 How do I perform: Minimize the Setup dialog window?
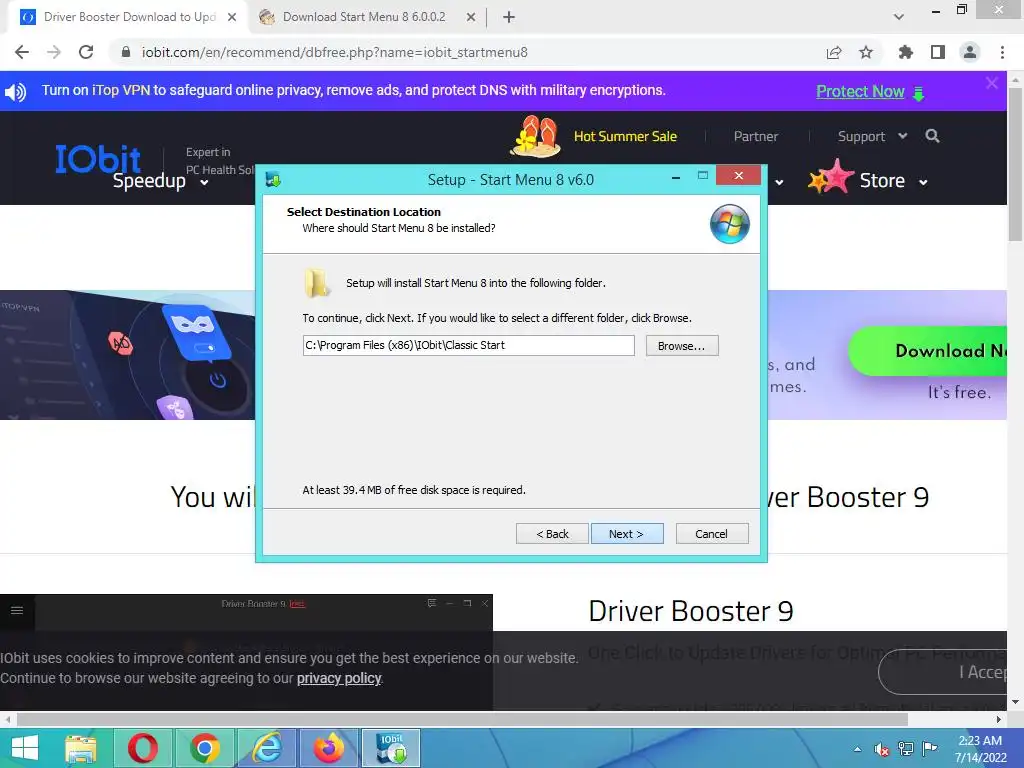(676, 176)
